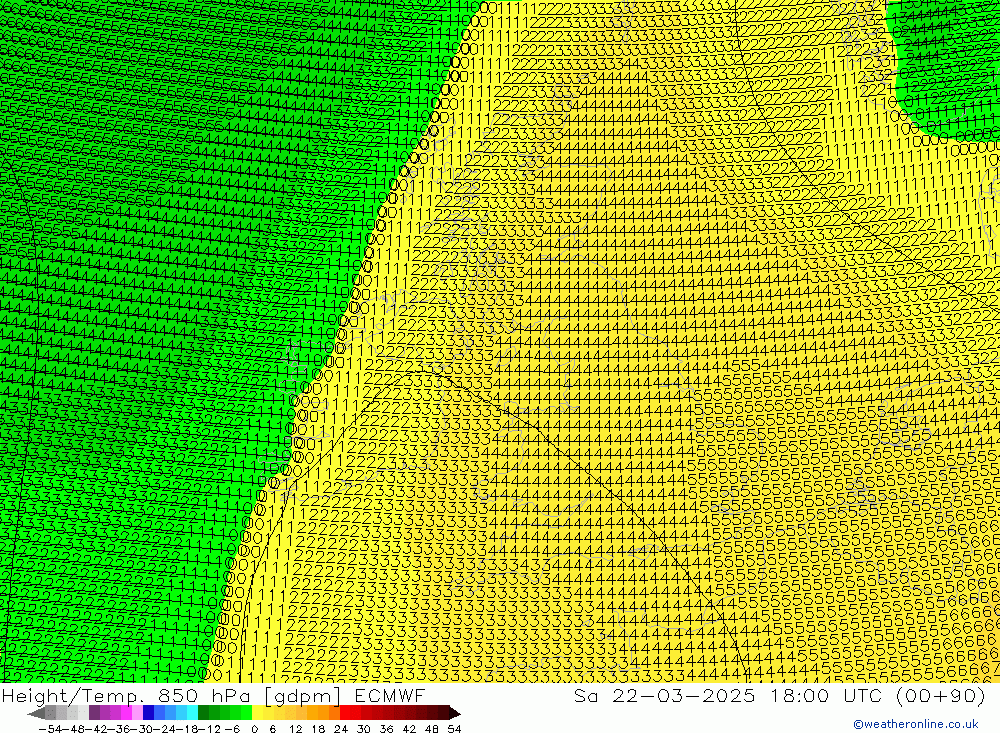
Task: Choose the red legend swatch at 24
Action: click(x=345, y=713)
